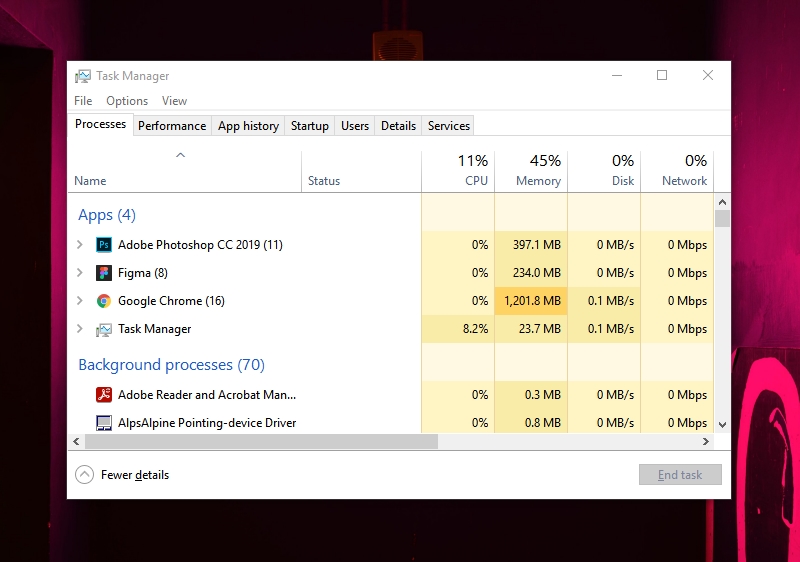
Task: Sort by the CPU column header
Action: point(458,171)
